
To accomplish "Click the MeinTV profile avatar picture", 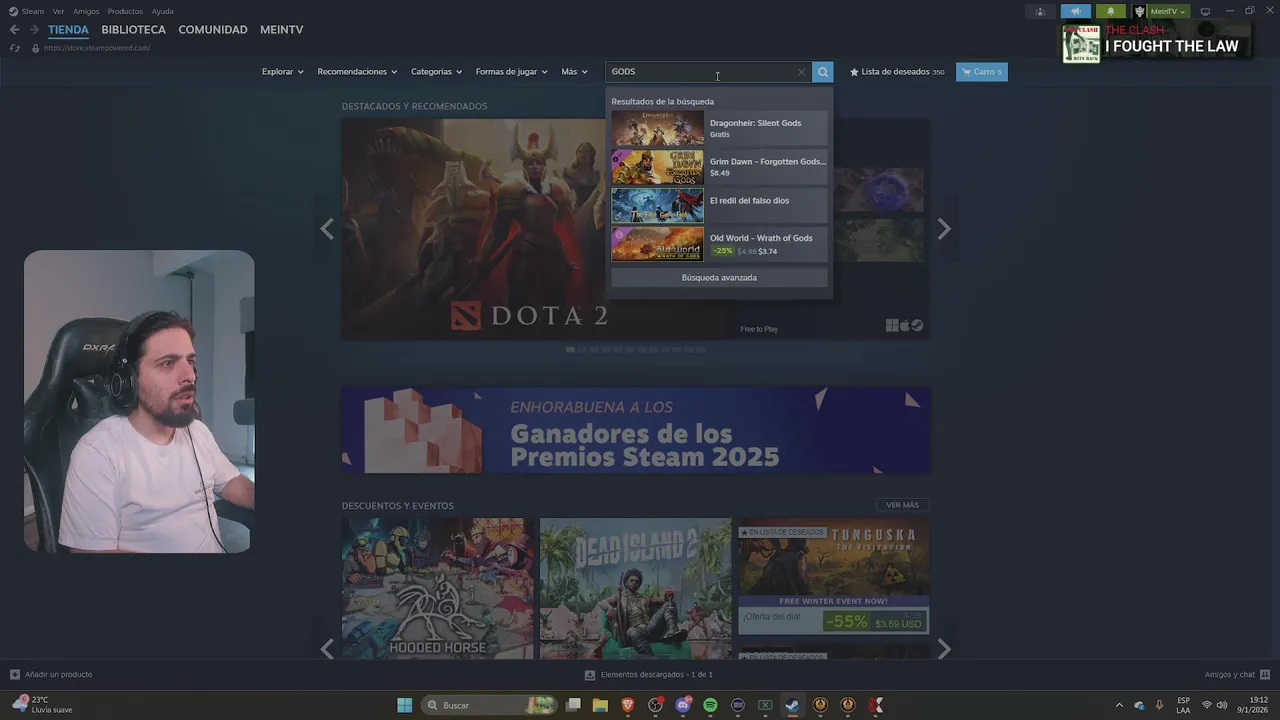I will click(1139, 12).
